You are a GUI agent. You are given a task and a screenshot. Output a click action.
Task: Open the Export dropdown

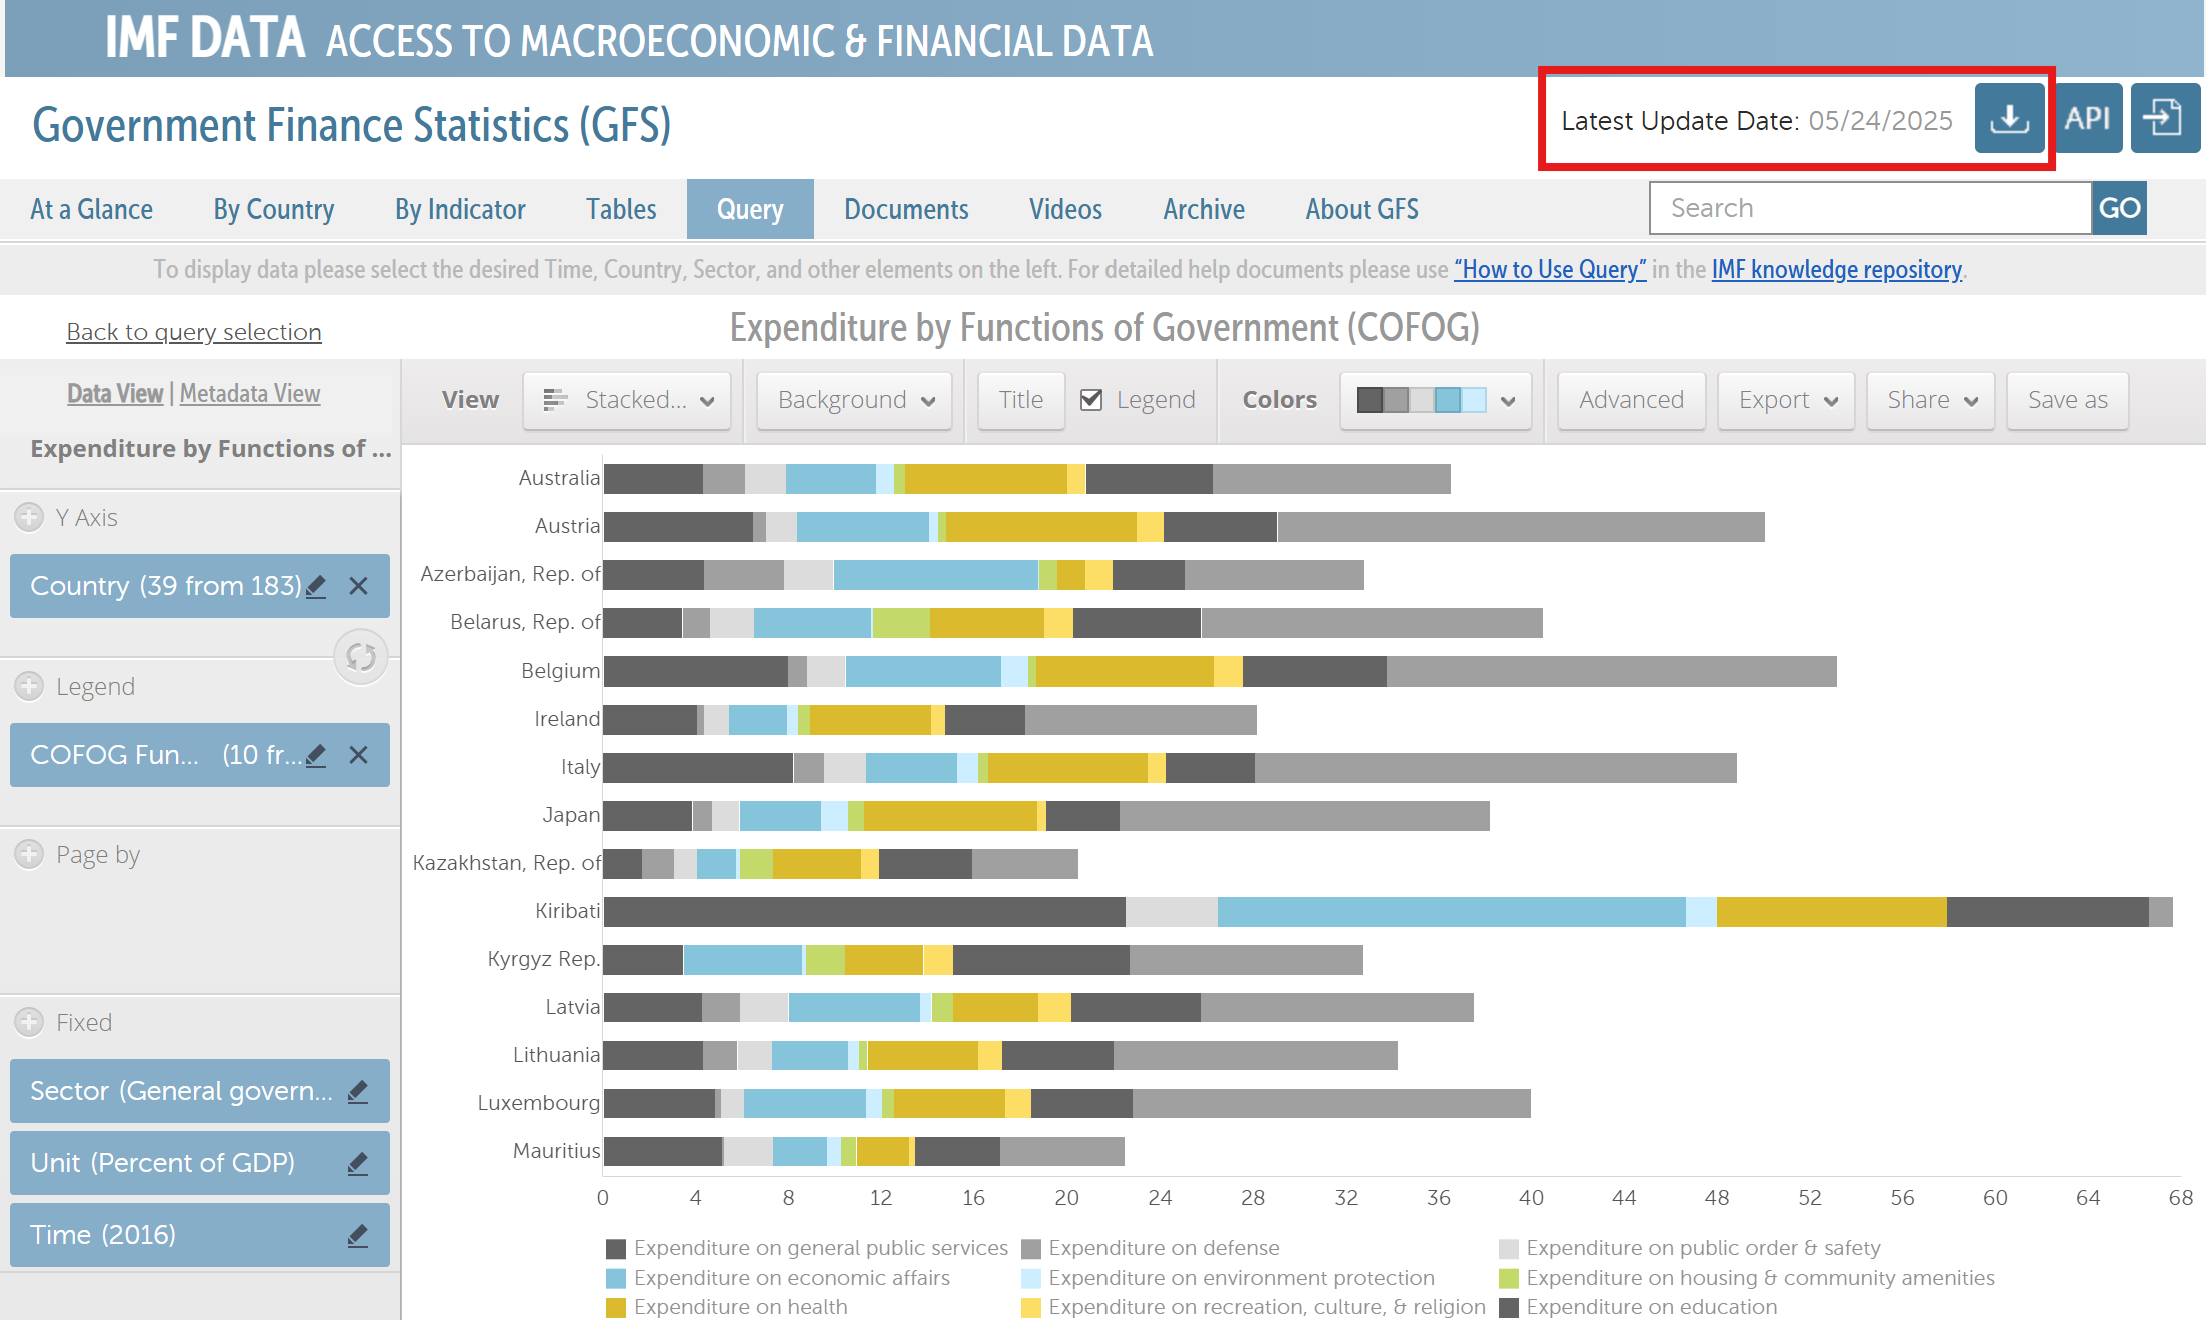pos(1786,400)
